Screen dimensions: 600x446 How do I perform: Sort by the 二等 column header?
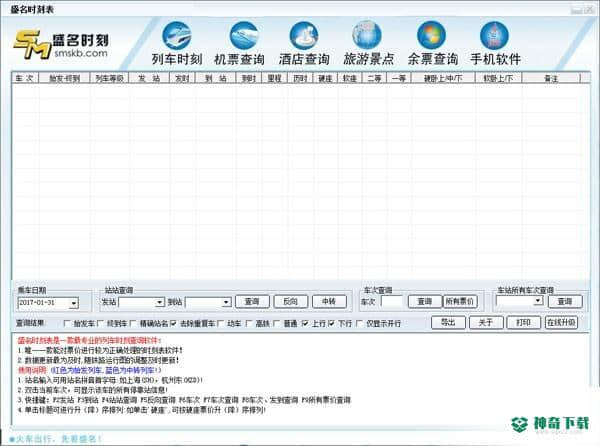[x=374, y=78]
